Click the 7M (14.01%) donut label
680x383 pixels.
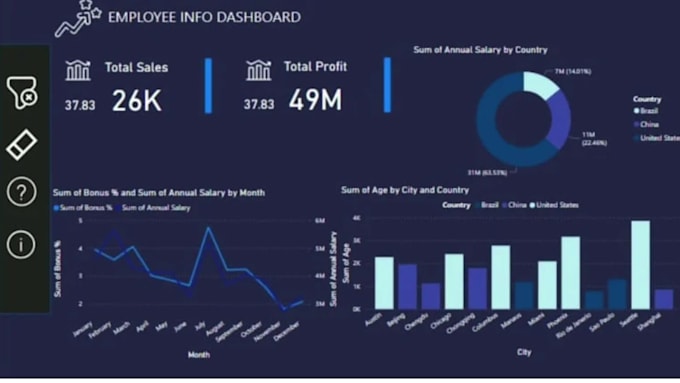pos(572,72)
